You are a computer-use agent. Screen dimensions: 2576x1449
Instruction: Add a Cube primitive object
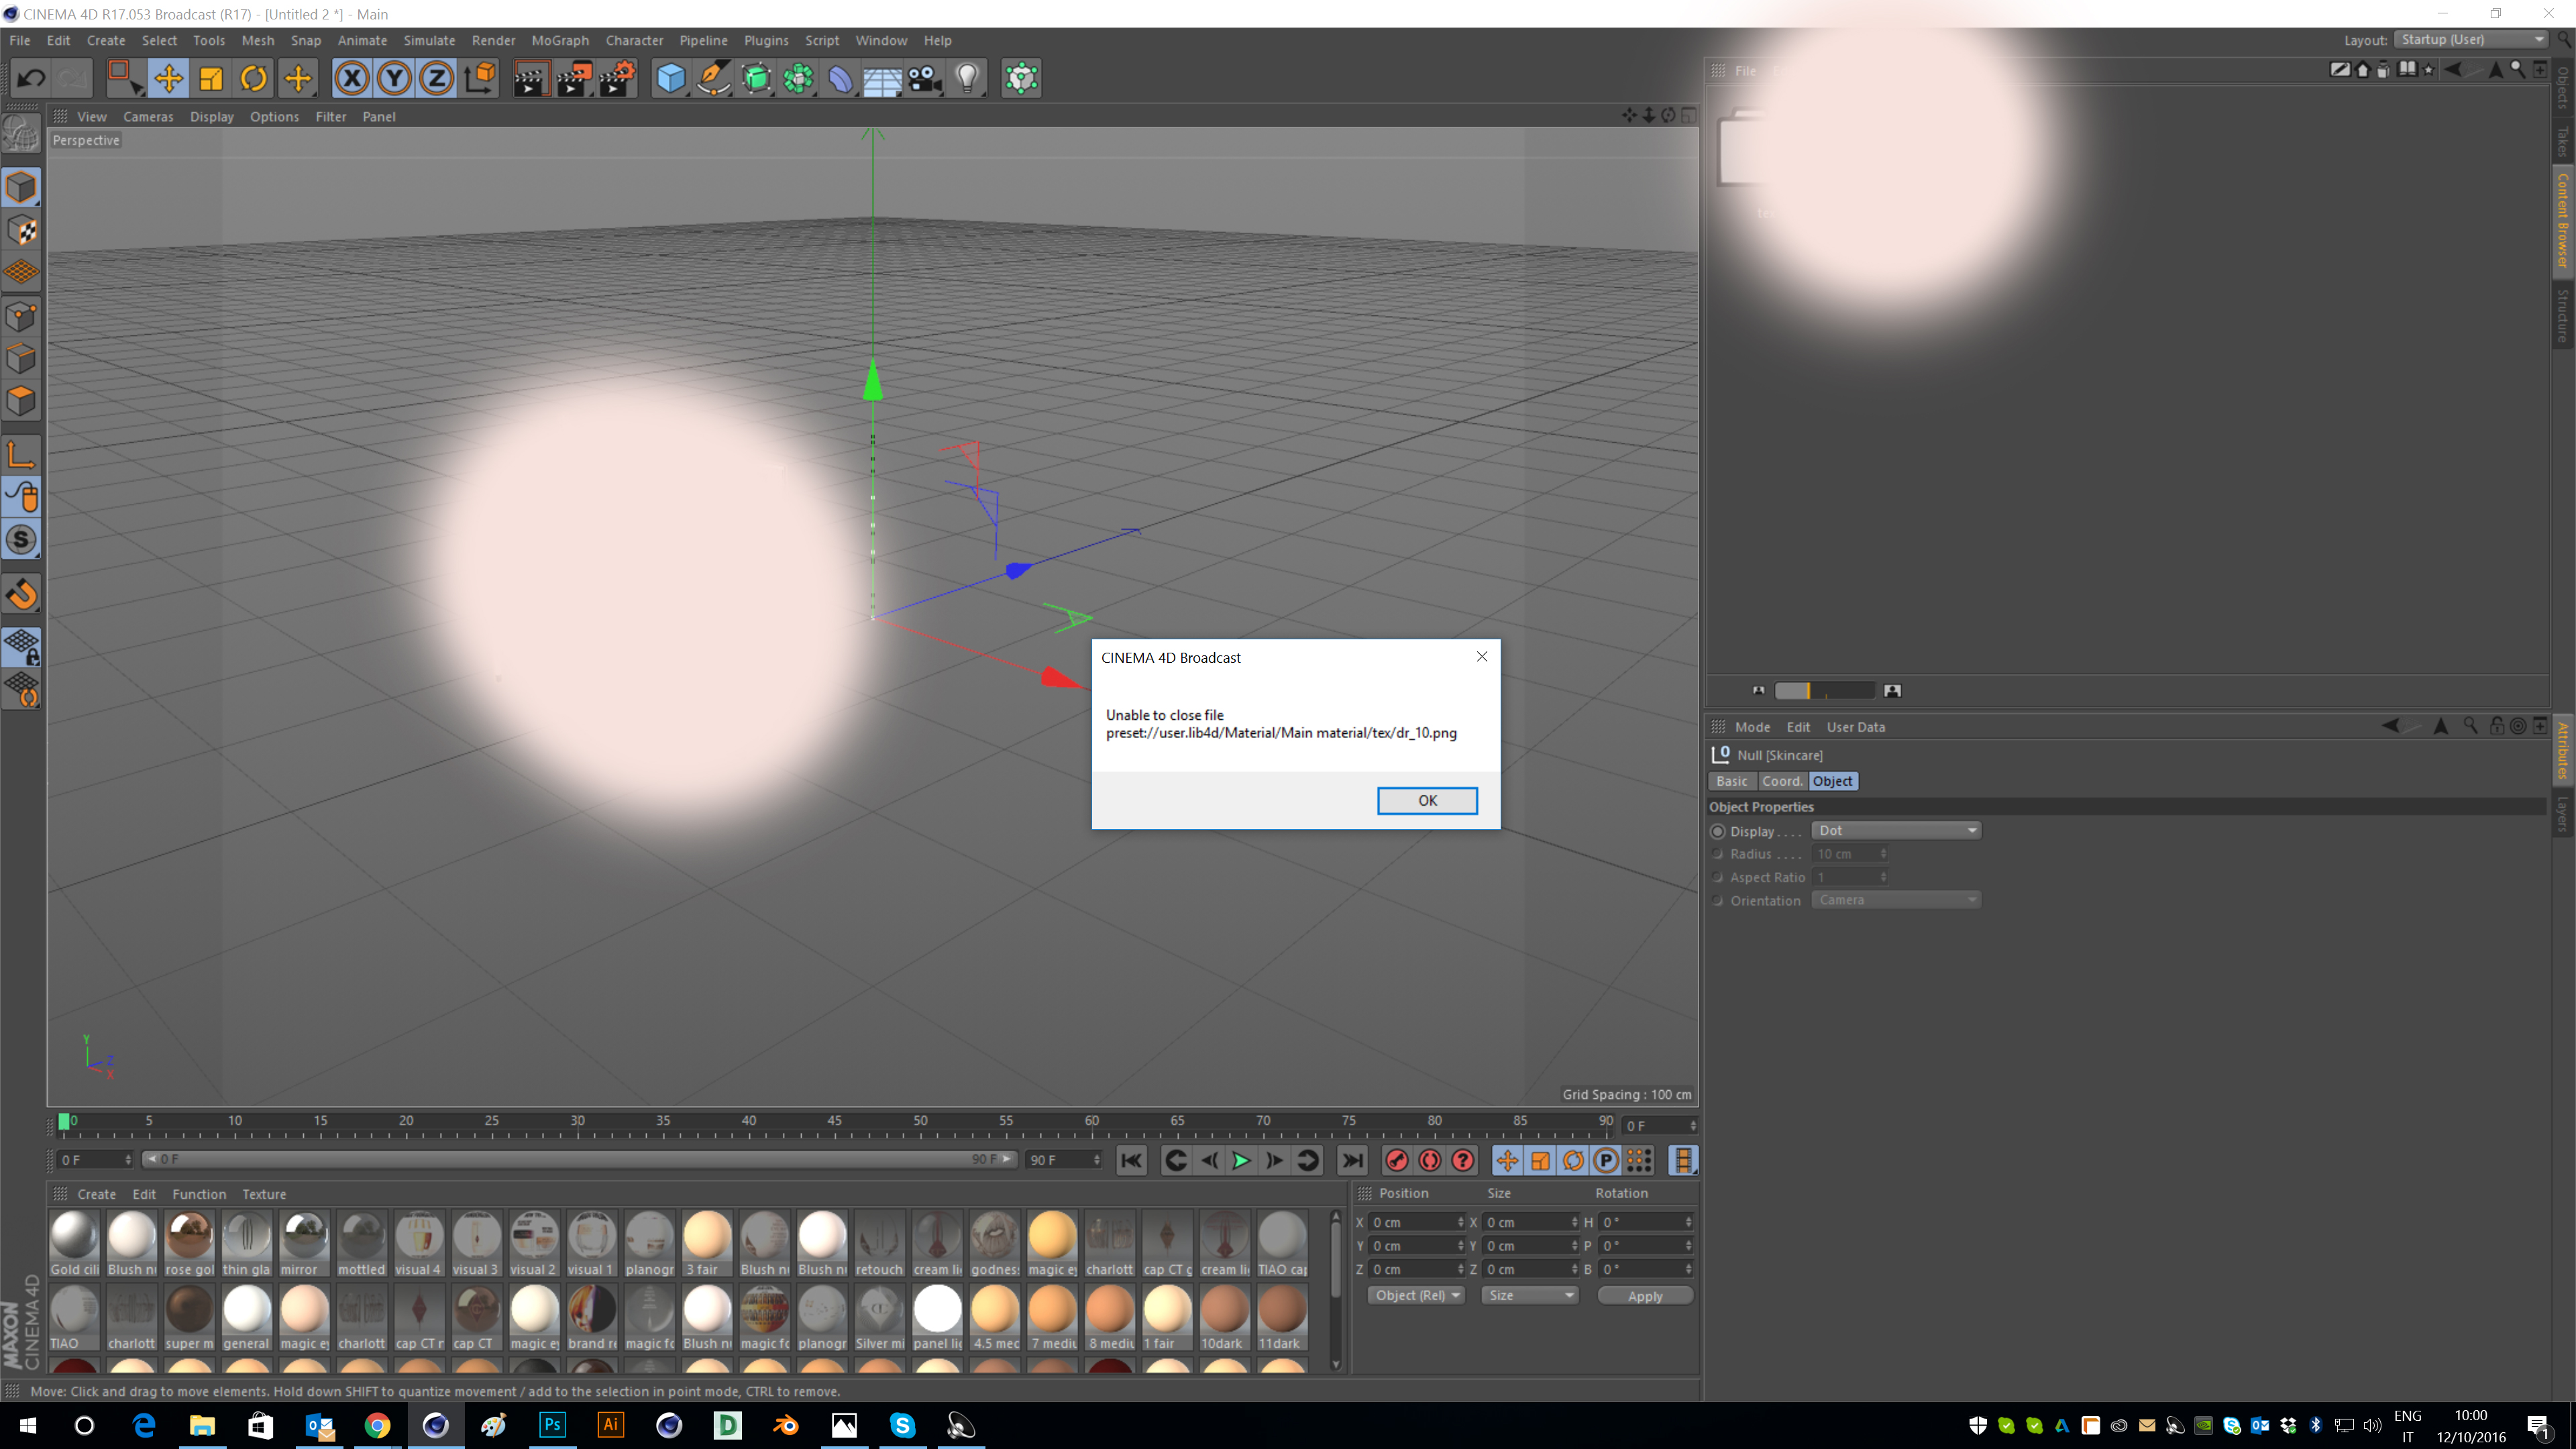[x=671, y=78]
